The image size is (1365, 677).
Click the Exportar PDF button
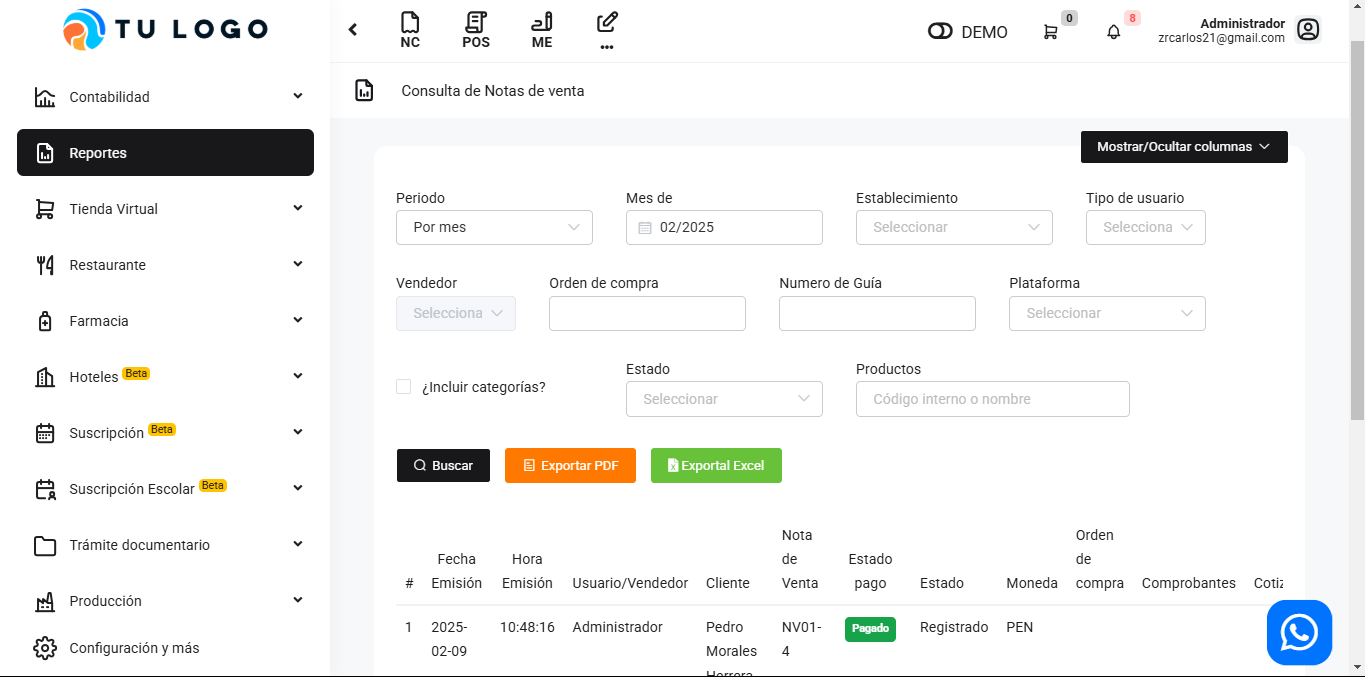pos(570,466)
